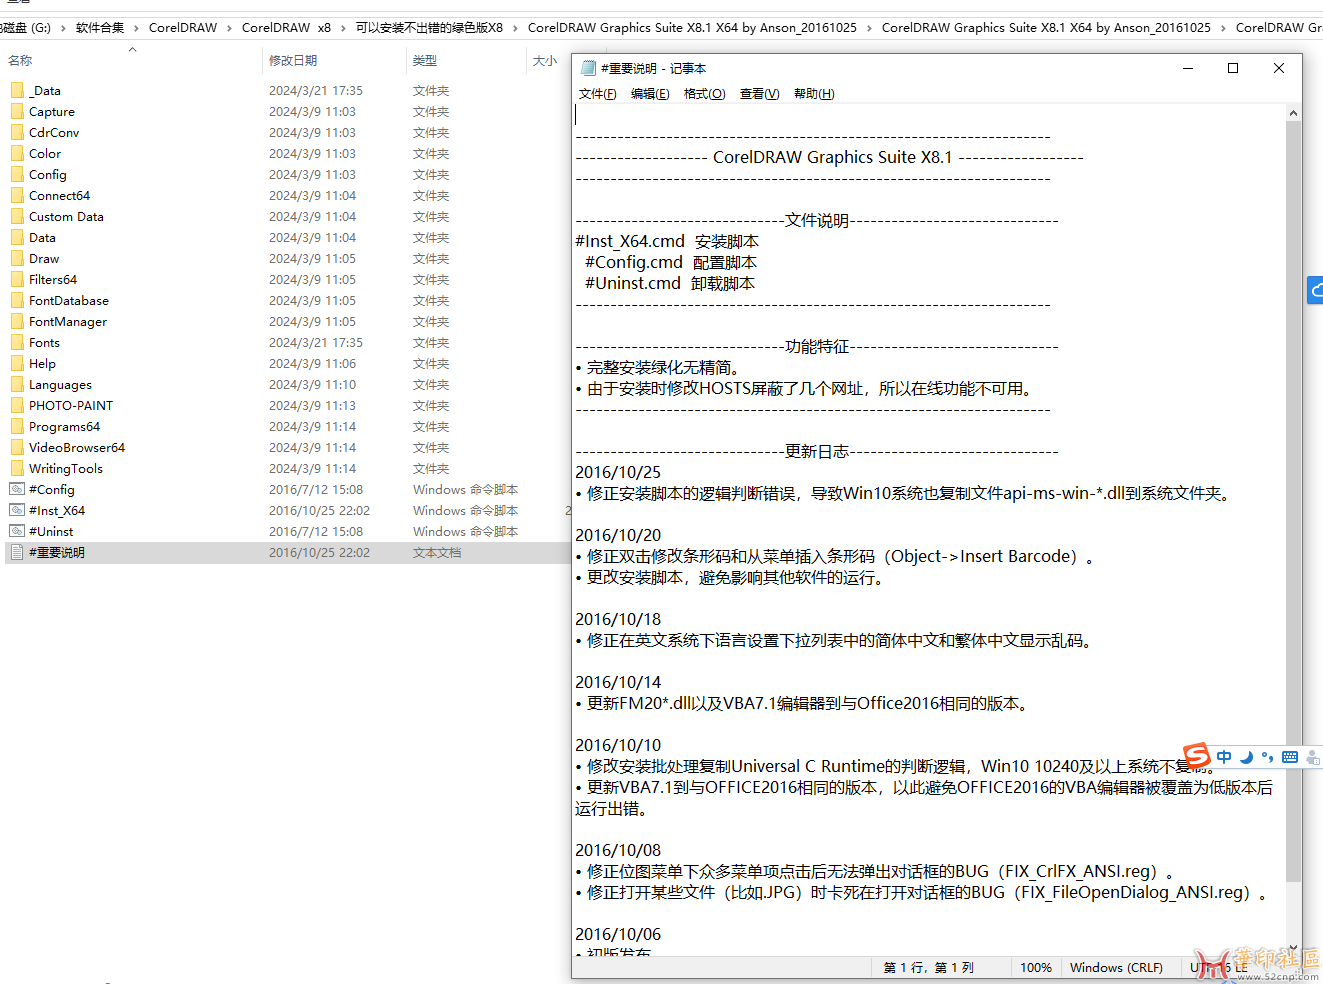1323x984 pixels.
Task: Open Notepad 帮助(H) menu
Action: point(814,94)
